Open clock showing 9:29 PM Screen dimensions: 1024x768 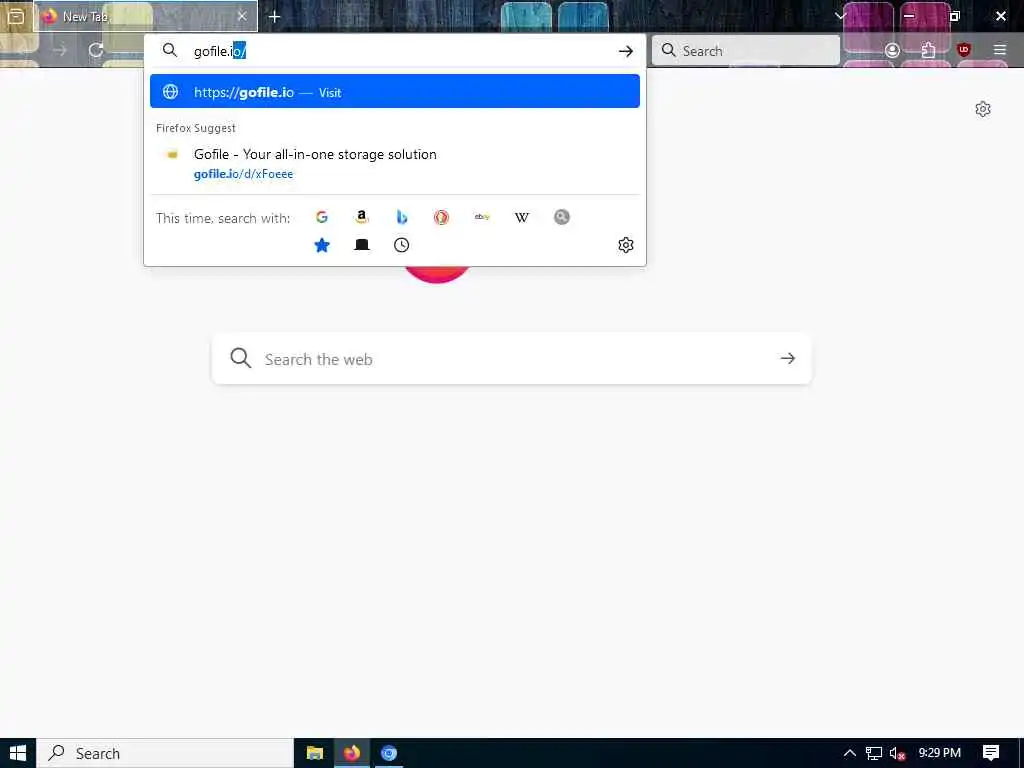[939, 752]
